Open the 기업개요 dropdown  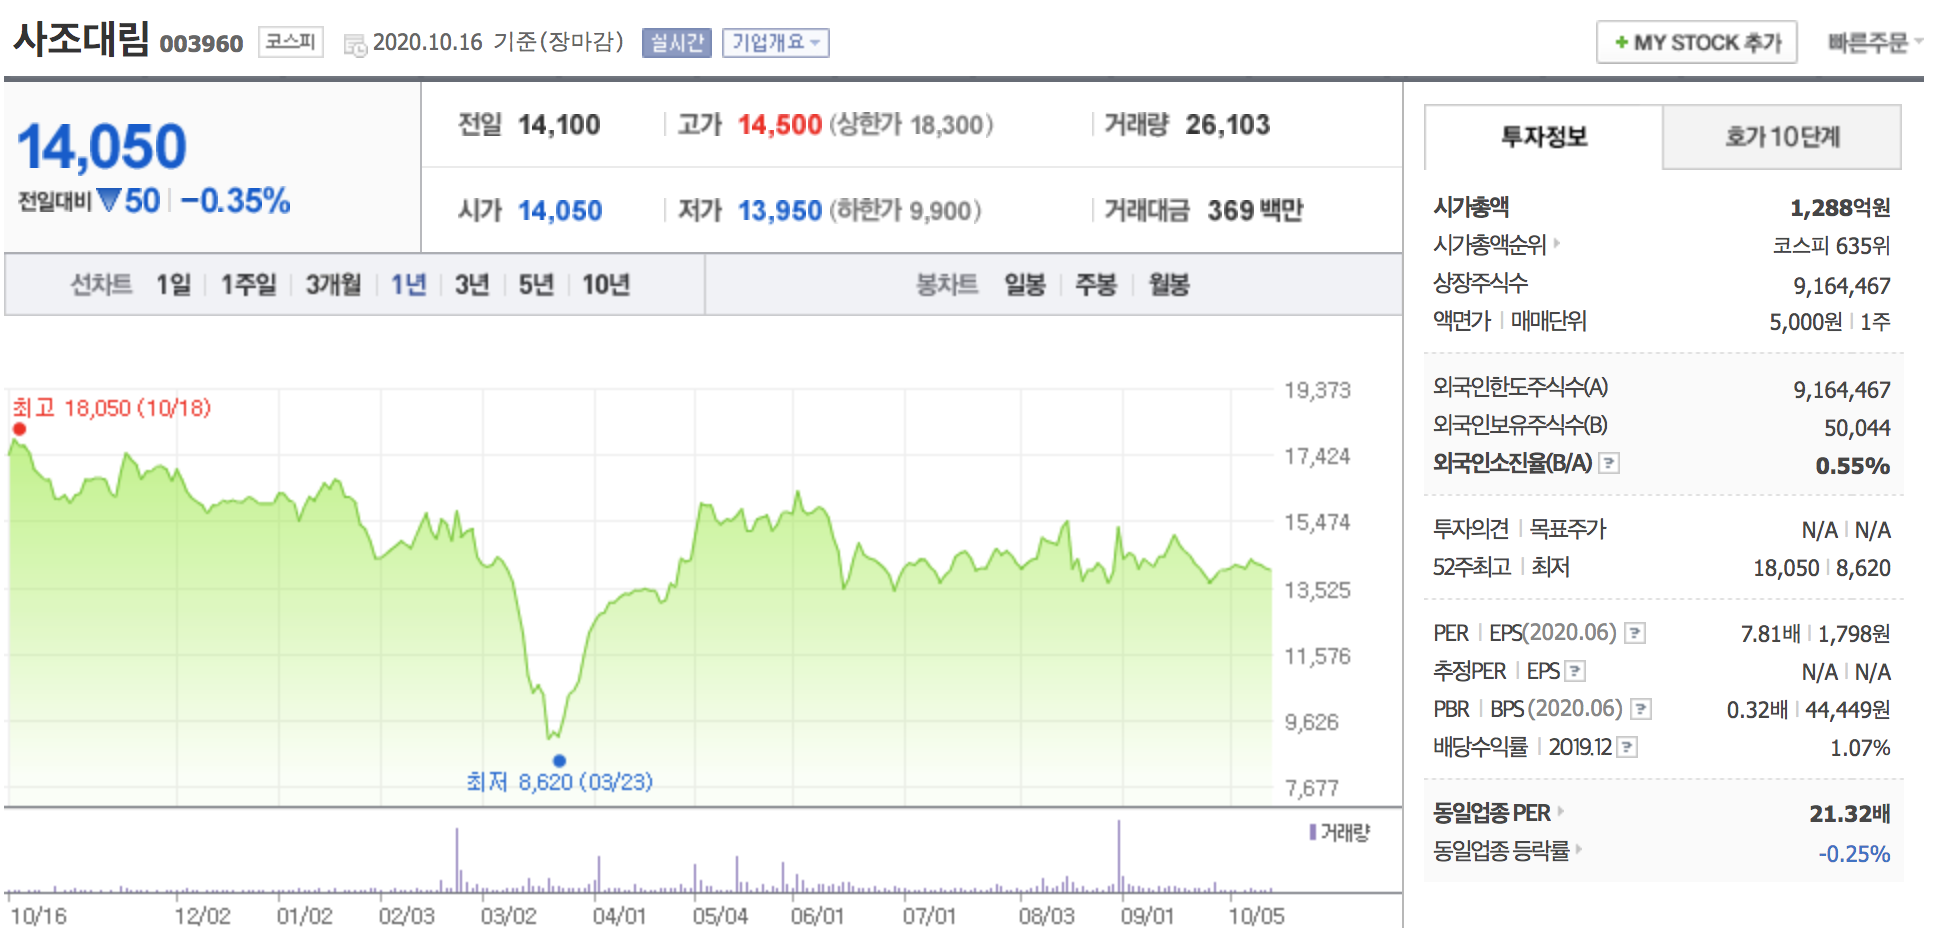point(776,43)
